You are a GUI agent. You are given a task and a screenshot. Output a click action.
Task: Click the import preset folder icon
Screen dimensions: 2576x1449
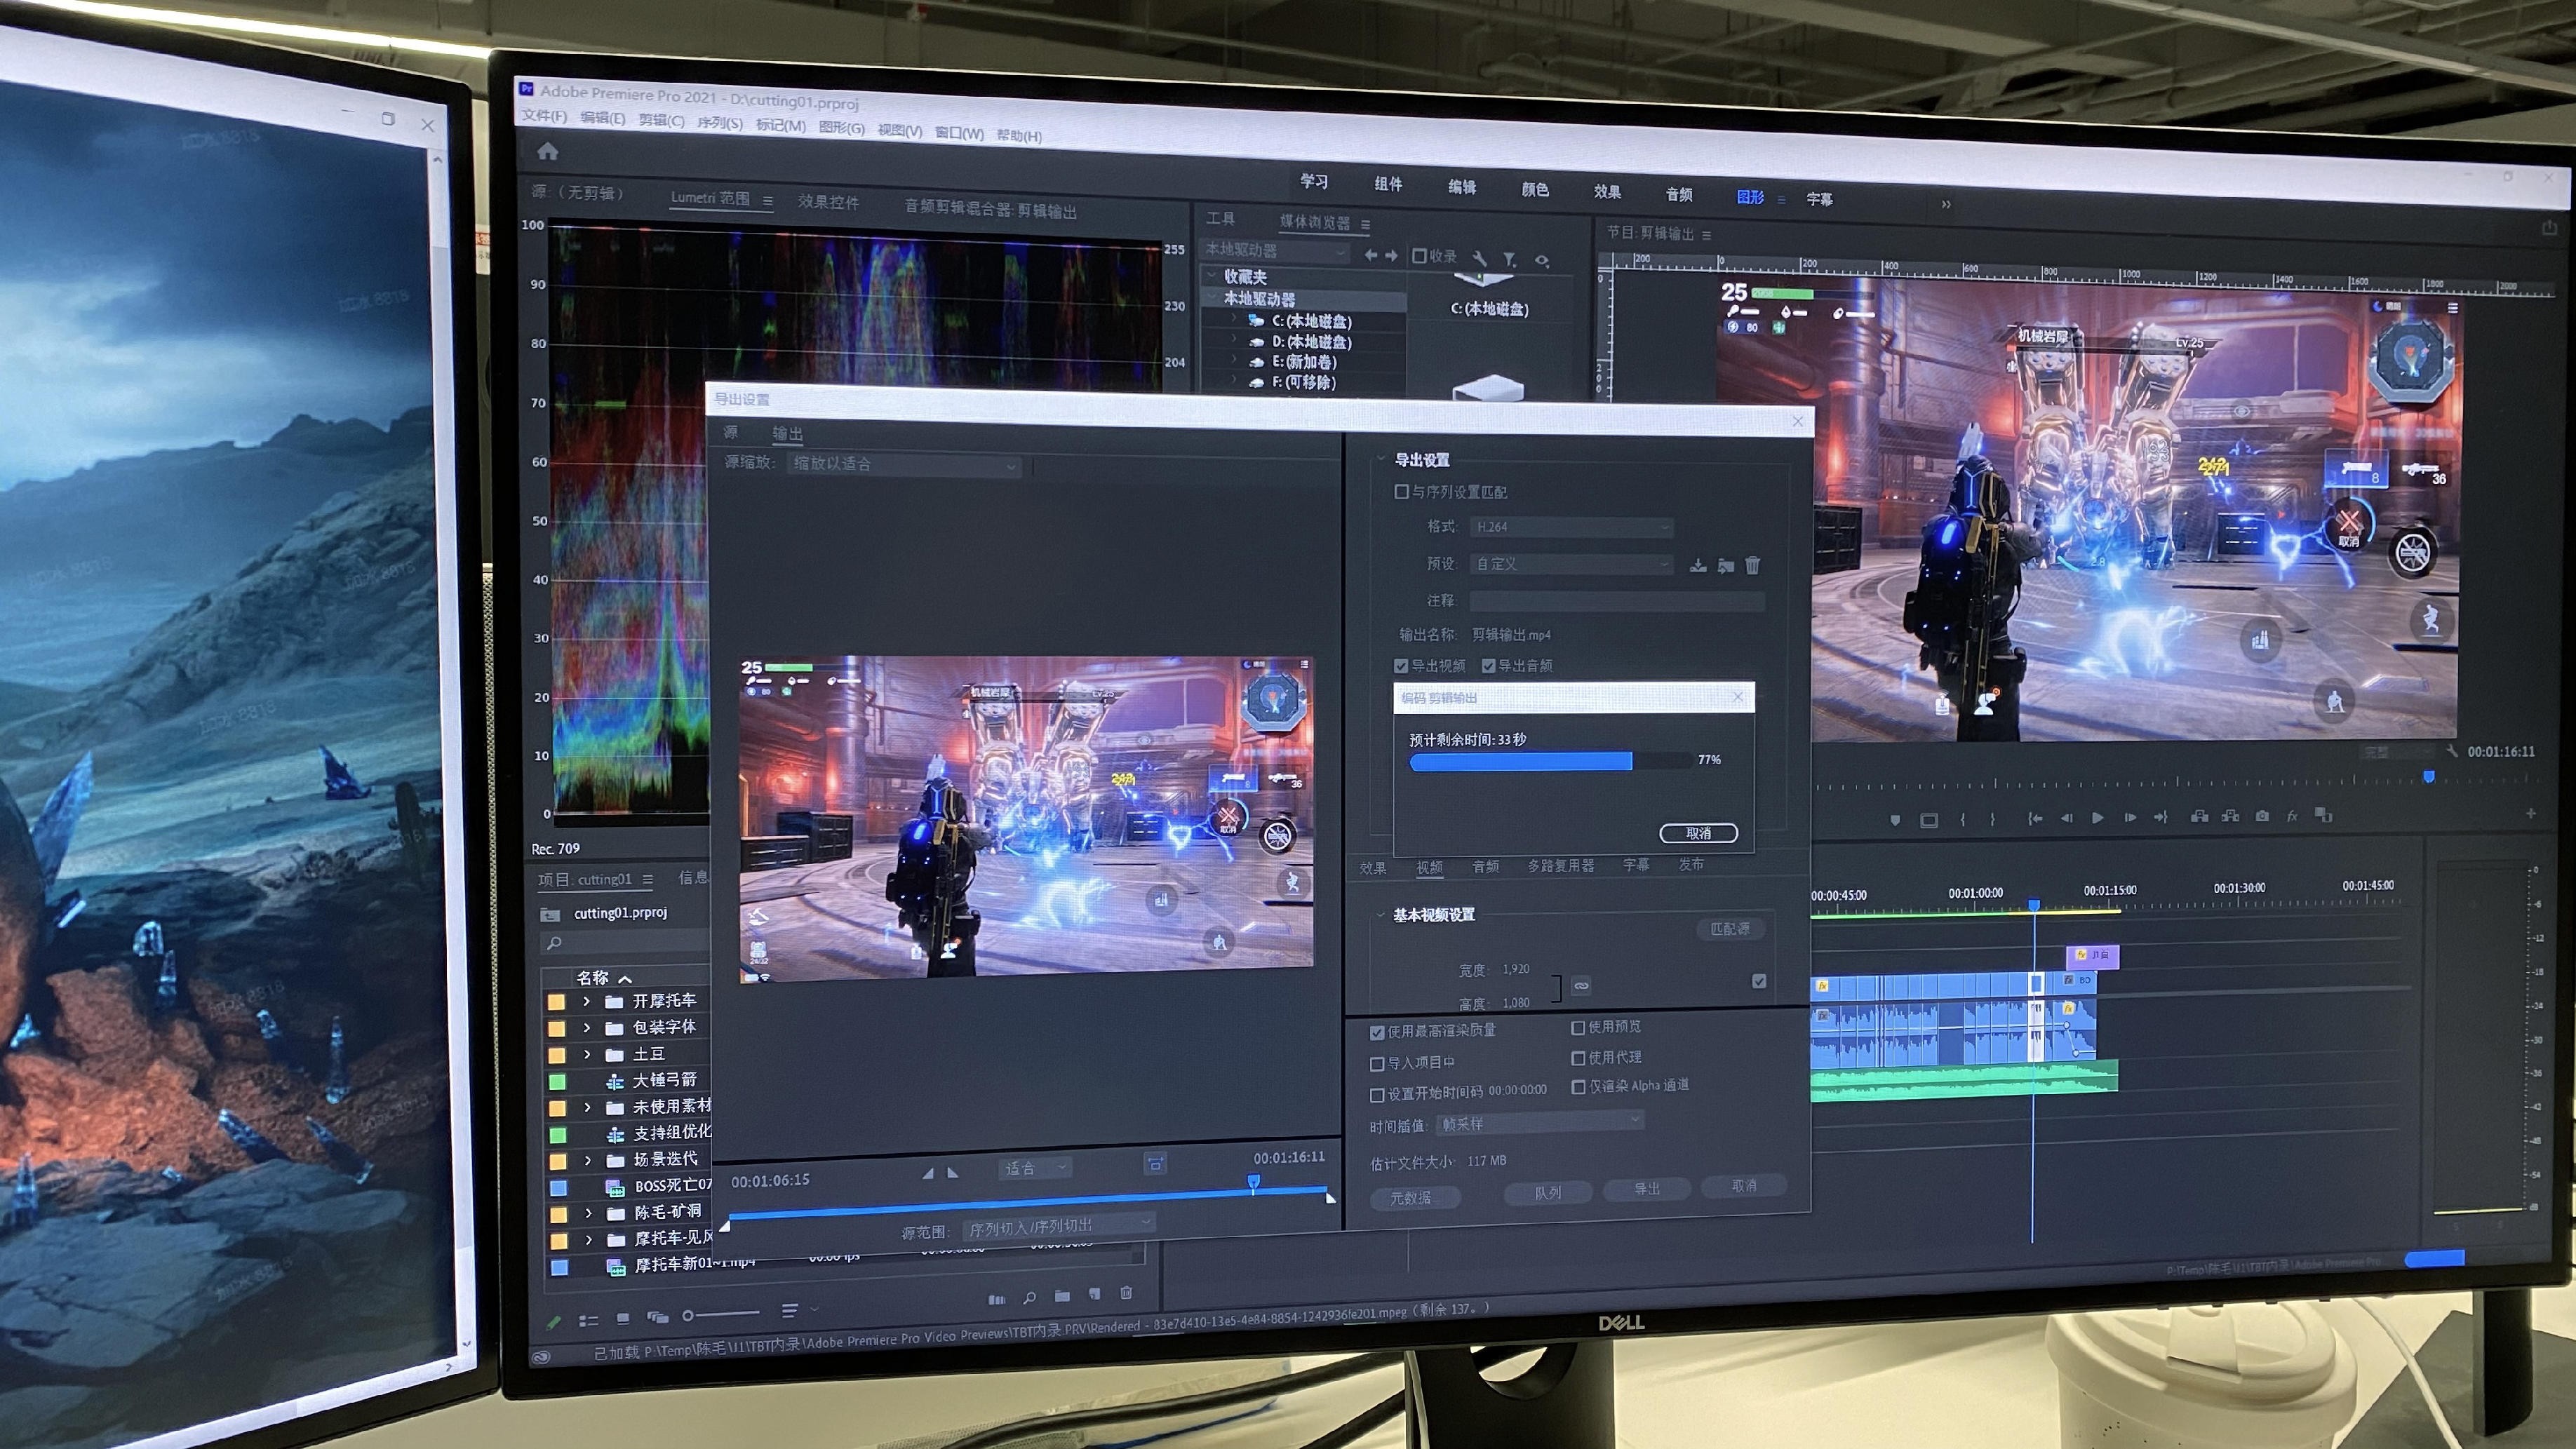coord(1726,566)
